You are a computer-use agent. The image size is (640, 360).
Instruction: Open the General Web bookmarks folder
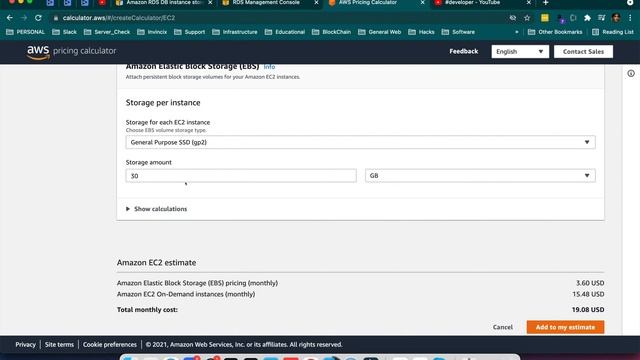380,32
